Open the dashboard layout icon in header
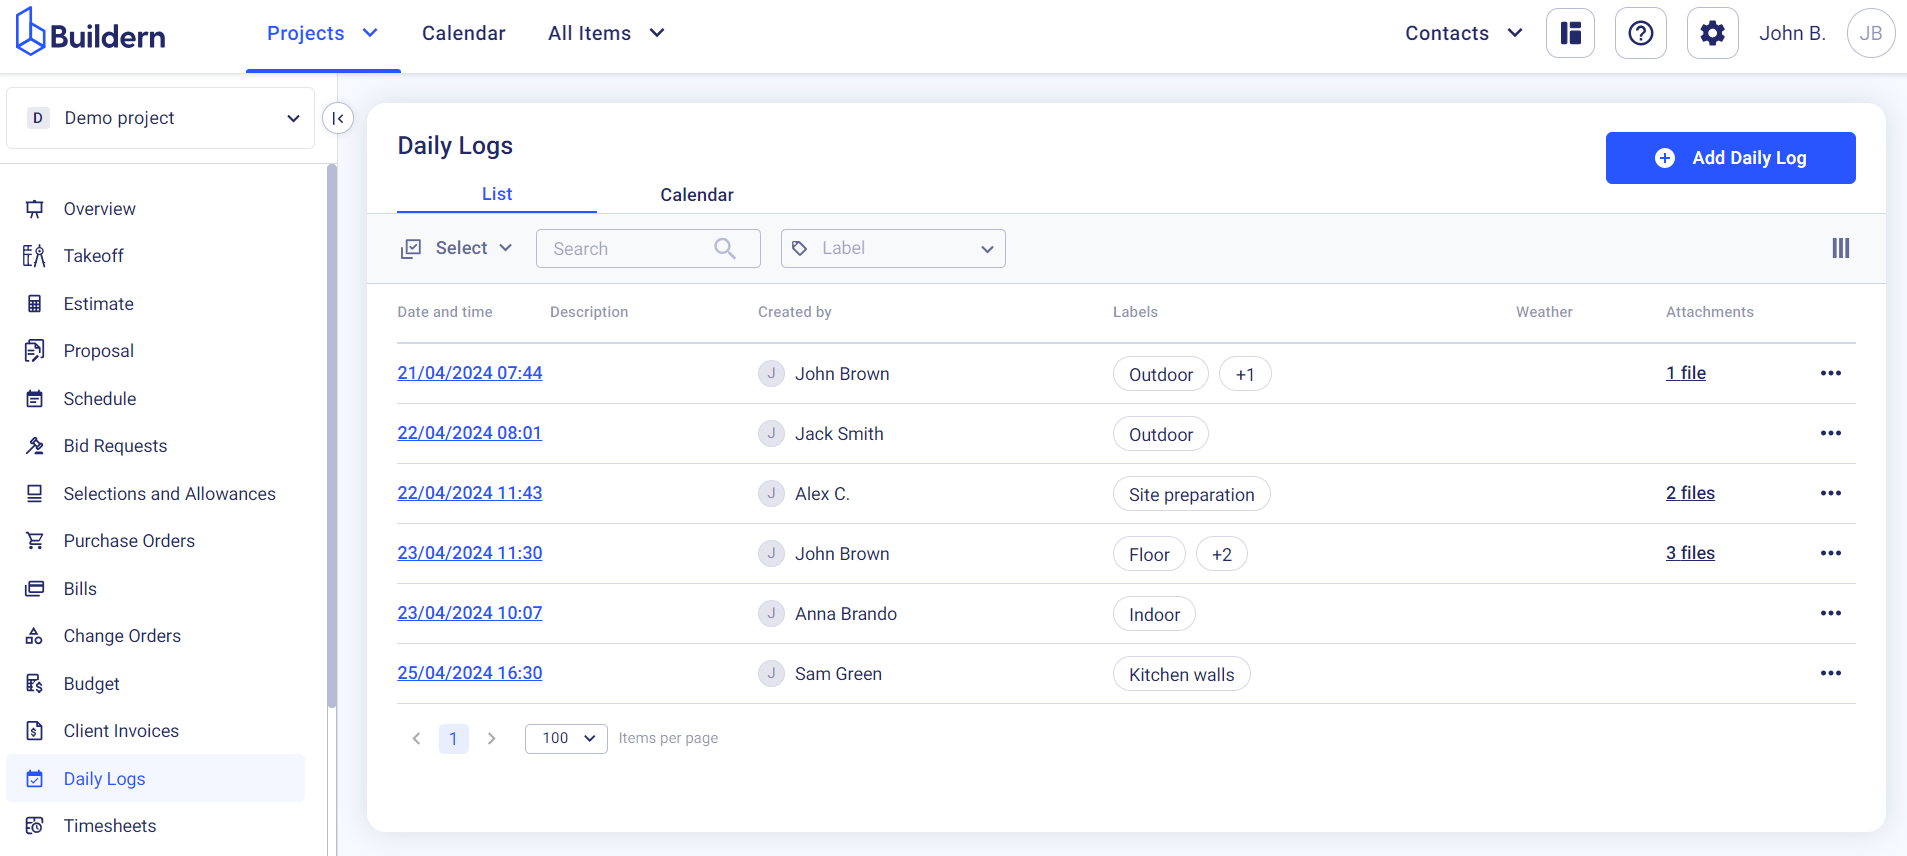 coord(1570,33)
